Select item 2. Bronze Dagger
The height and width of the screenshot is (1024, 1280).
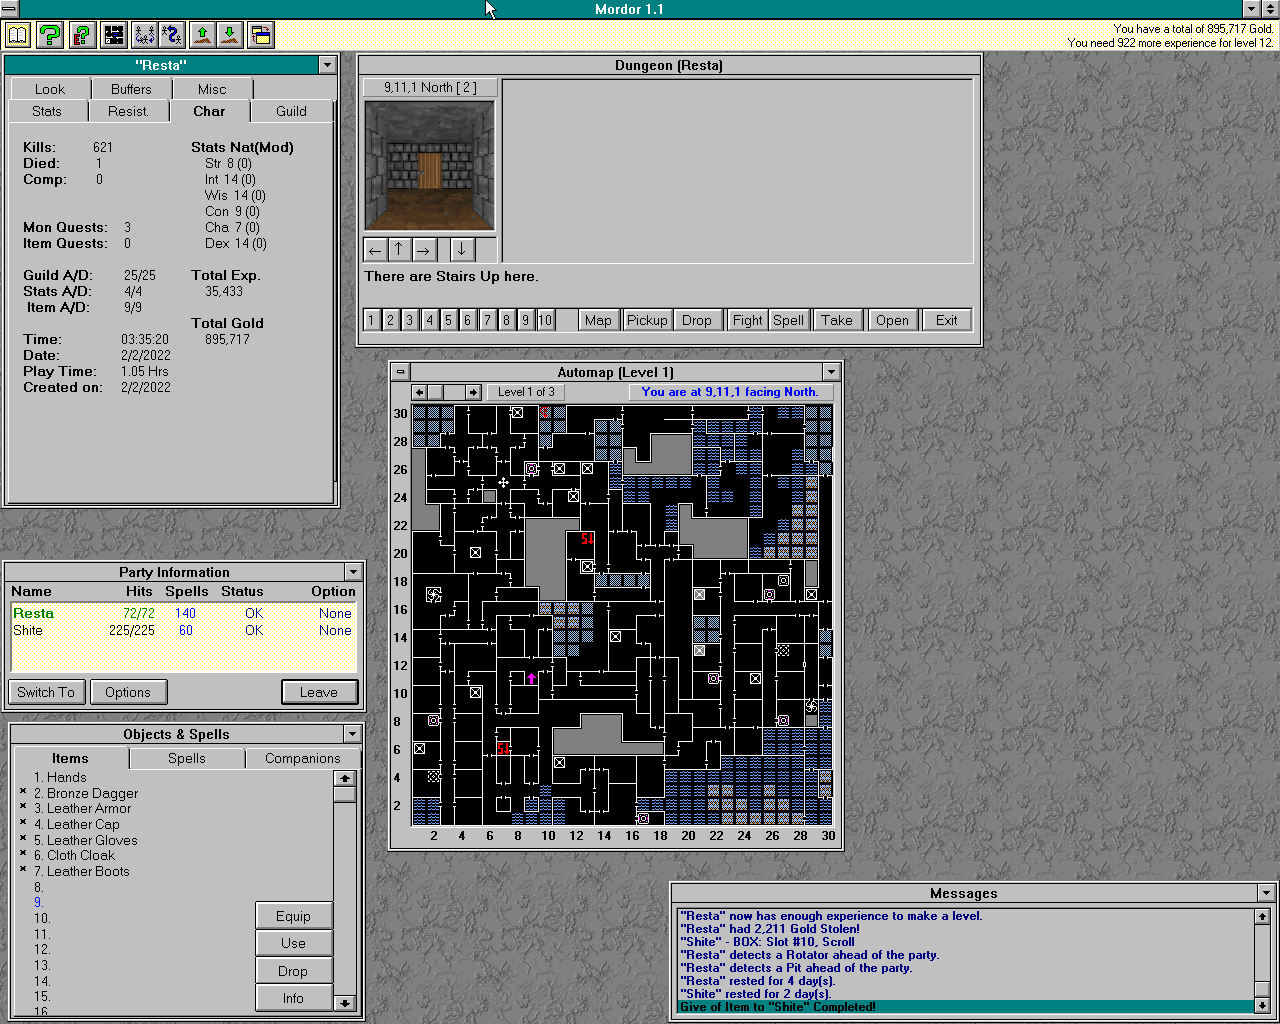[x=86, y=793]
